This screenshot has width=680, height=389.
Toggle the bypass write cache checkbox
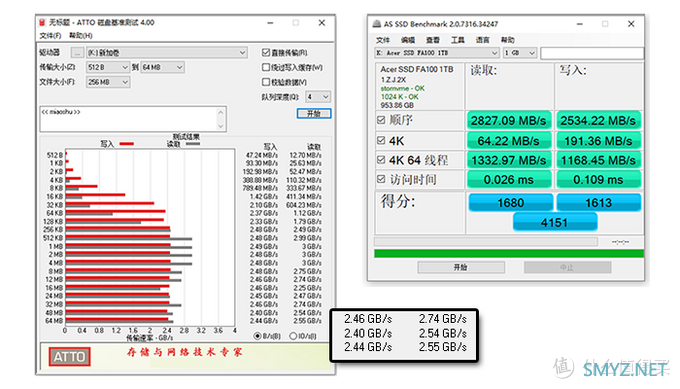tap(266, 67)
